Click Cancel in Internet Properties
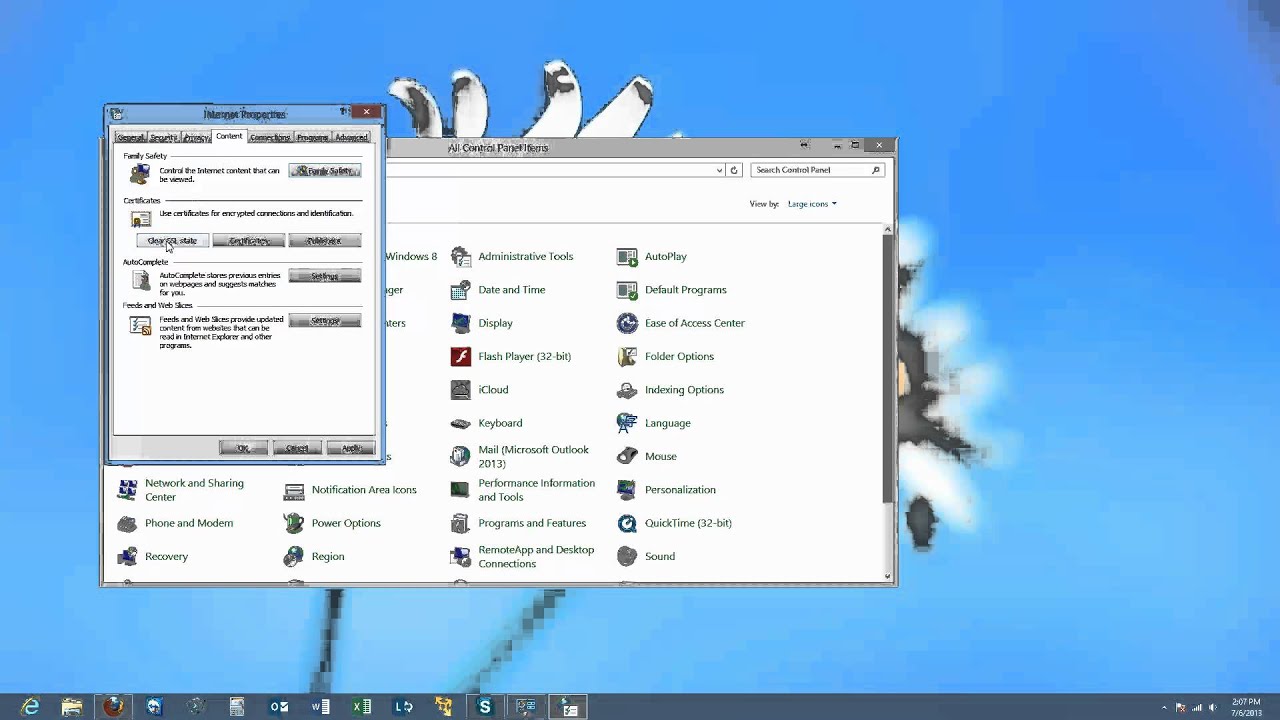The width and height of the screenshot is (1280, 720). coord(297,448)
